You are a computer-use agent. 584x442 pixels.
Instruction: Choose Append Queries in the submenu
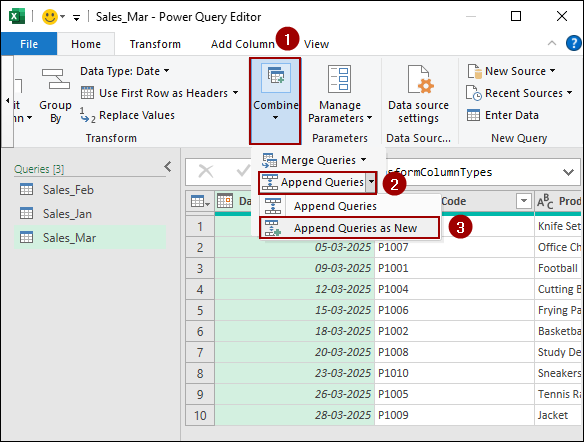coord(350,206)
